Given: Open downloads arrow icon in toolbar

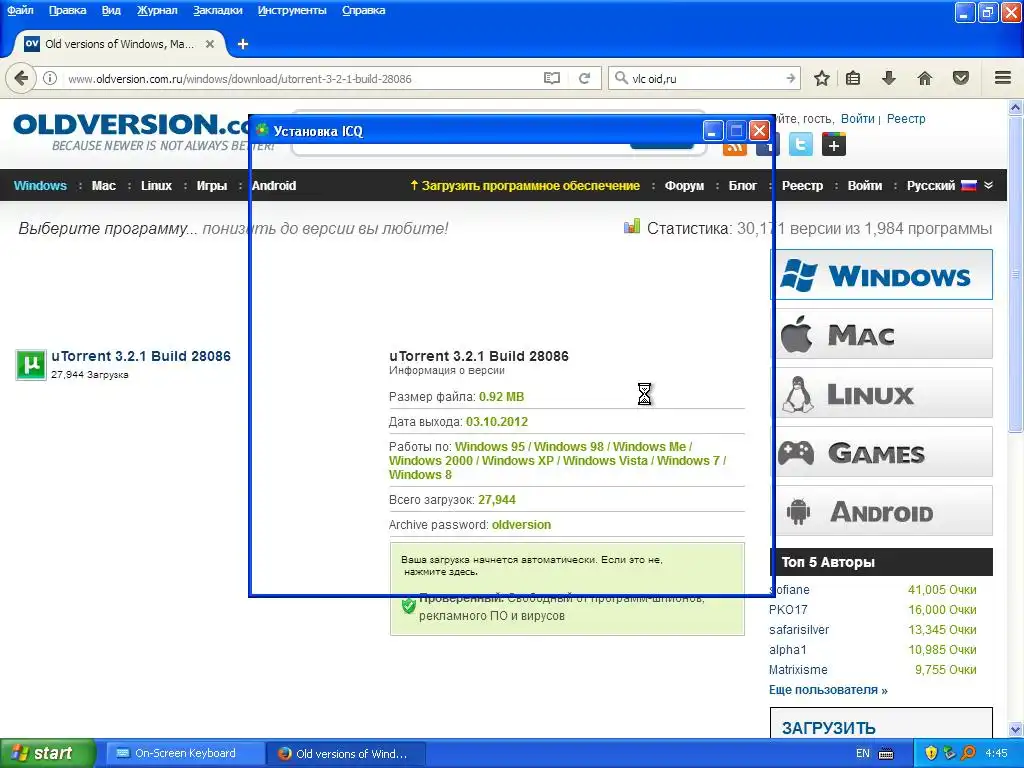Looking at the screenshot, I should [889, 78].
